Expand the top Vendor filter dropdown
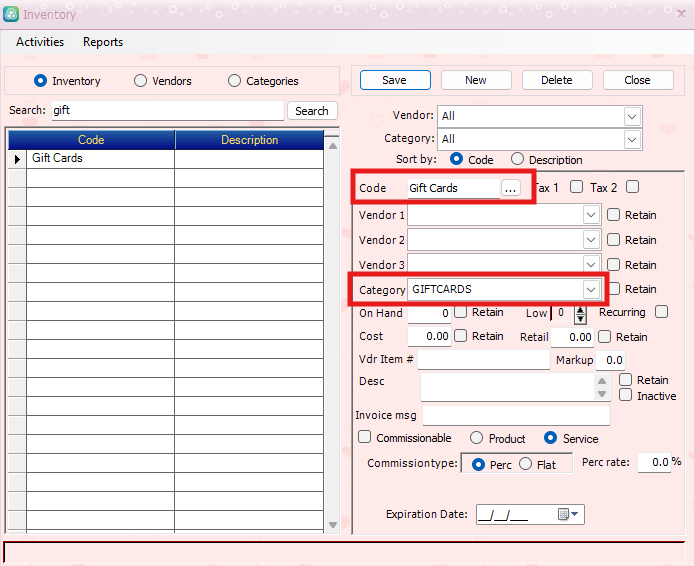 click(632, 116)
